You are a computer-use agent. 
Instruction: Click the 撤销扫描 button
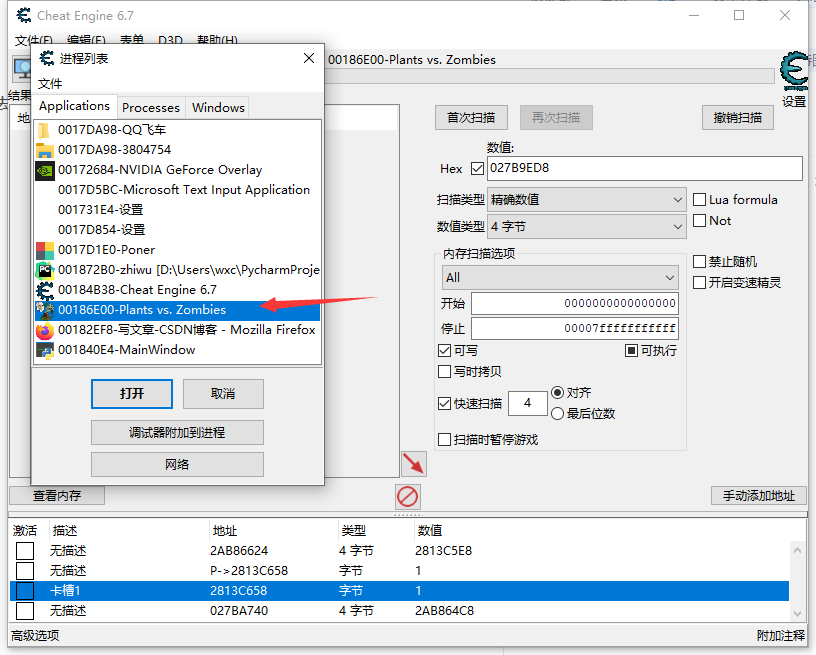click(737, 118)
